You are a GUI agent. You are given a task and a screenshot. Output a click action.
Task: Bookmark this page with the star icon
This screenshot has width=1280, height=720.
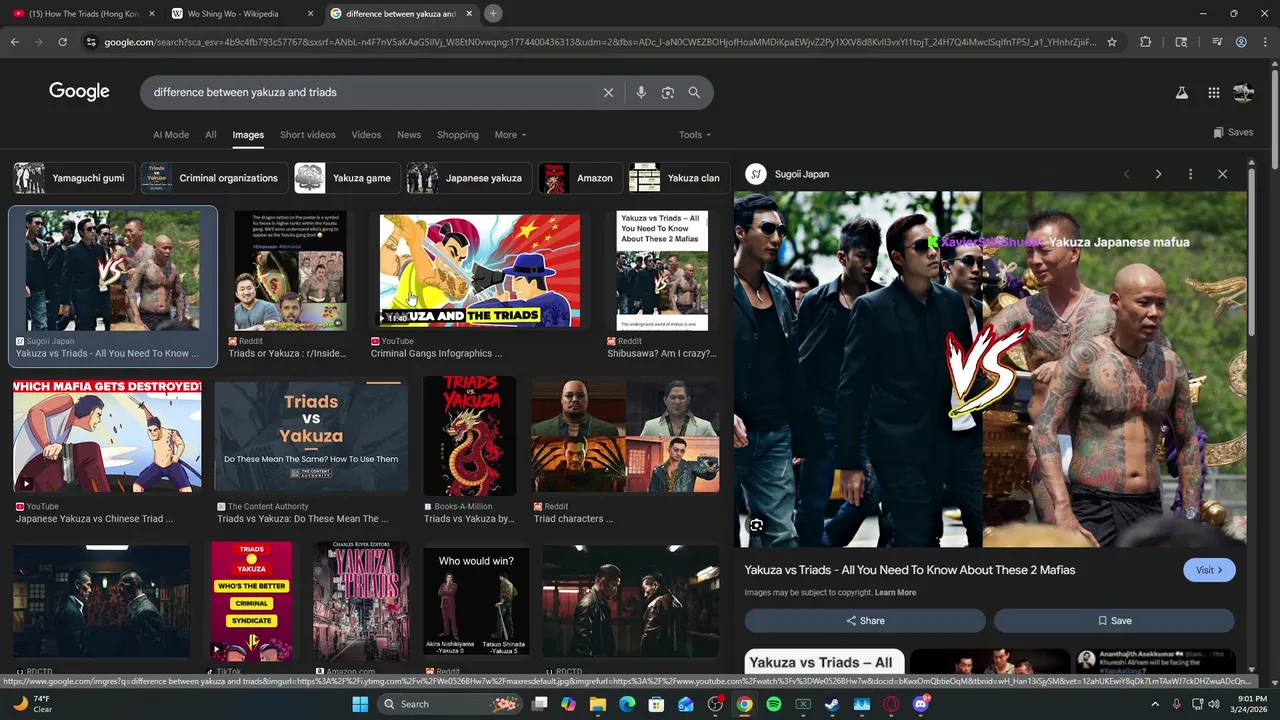click(x=1112, y=42)
